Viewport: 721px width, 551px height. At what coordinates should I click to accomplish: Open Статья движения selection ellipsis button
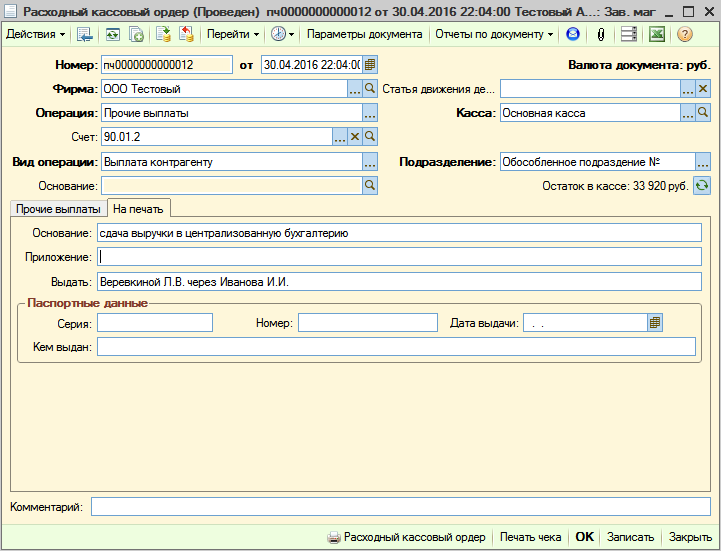point(687,89)
